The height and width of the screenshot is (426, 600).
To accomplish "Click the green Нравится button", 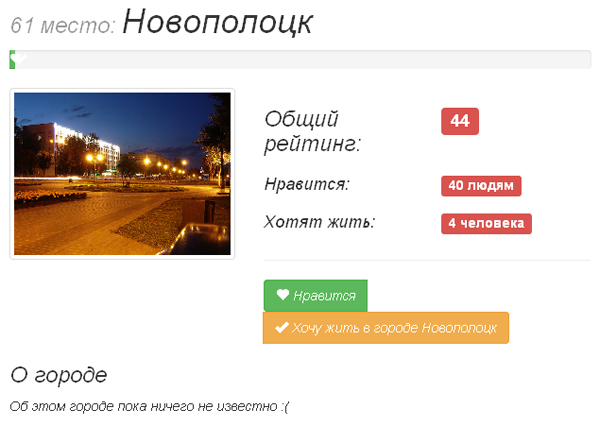I will (316, 295).
